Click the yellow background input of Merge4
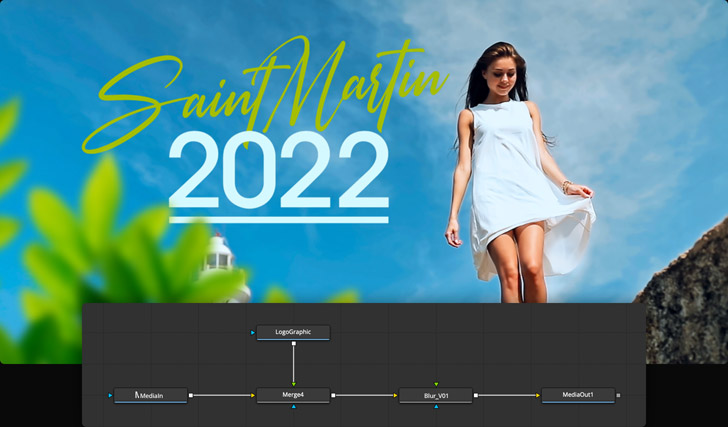 [252, 395]
